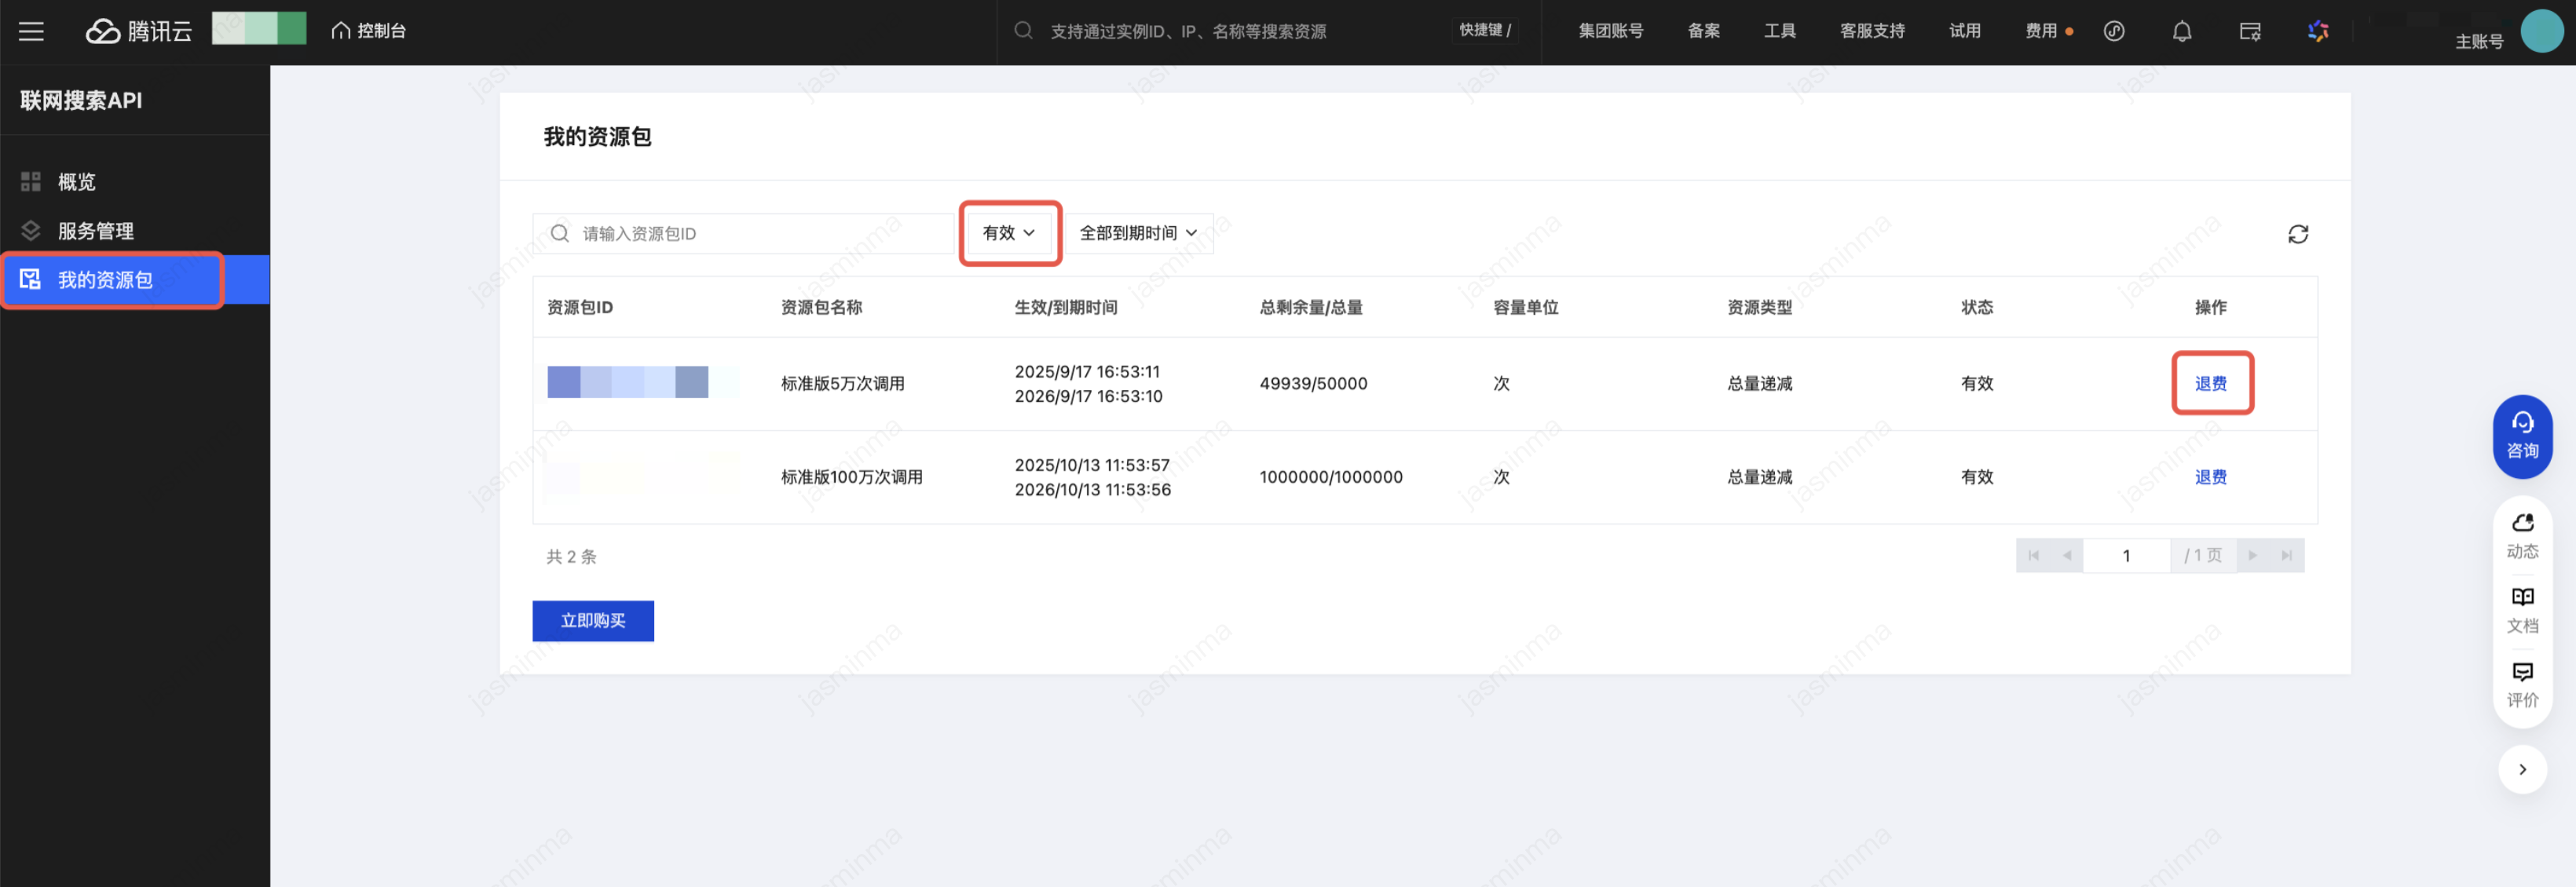Open 服务管理 in the sidebar
This screenshot has width=2576, height=887.
tap(95, 231)
